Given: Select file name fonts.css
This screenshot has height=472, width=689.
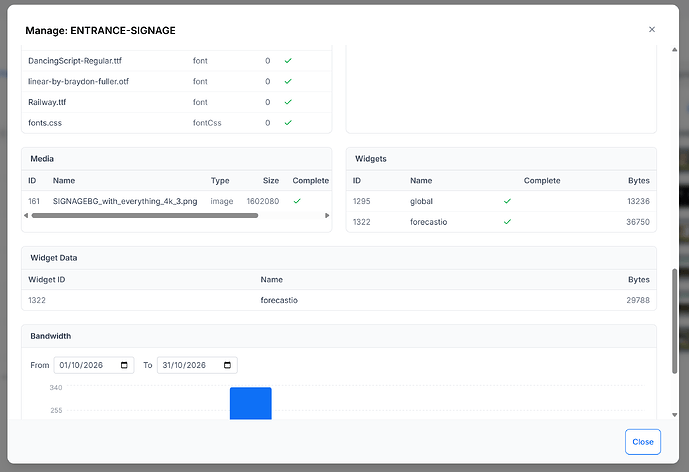Looking at the screenshot, I should click(x=45, y=123).
